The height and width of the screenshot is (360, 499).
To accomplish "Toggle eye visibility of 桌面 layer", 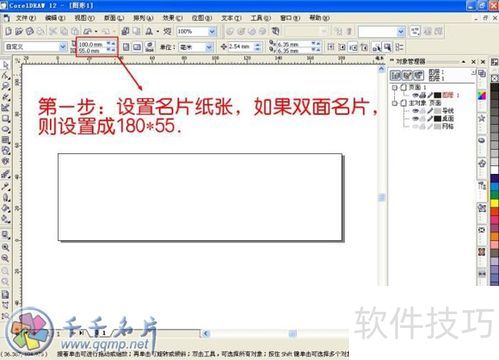I will pos(415,119).
